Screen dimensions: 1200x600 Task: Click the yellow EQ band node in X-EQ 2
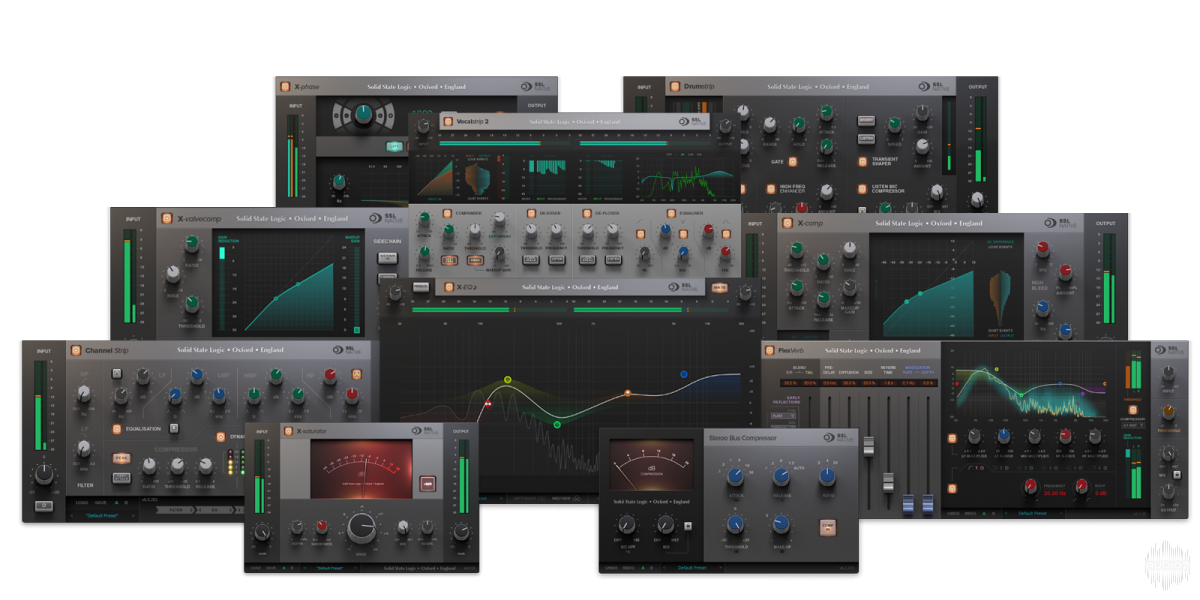coord(508,380)
